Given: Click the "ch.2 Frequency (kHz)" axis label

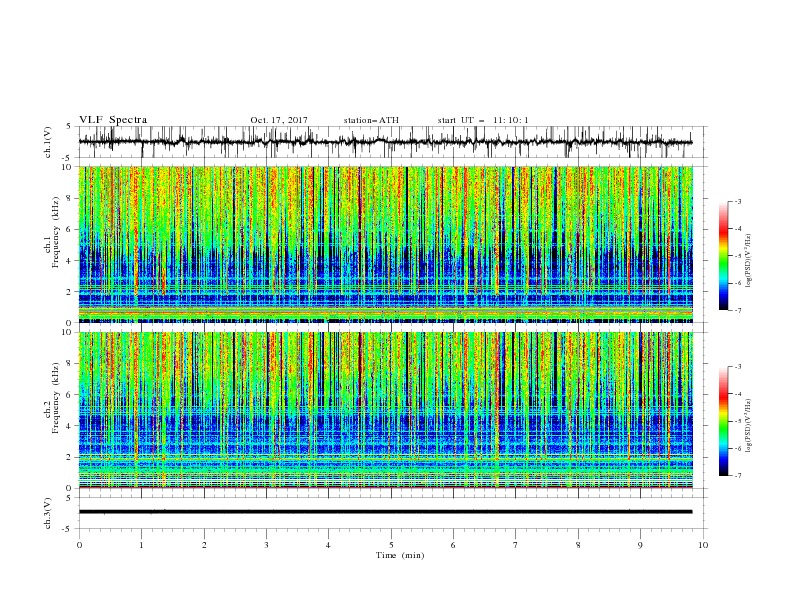Looking at the screenshot, I should click(x=52, y=398).
